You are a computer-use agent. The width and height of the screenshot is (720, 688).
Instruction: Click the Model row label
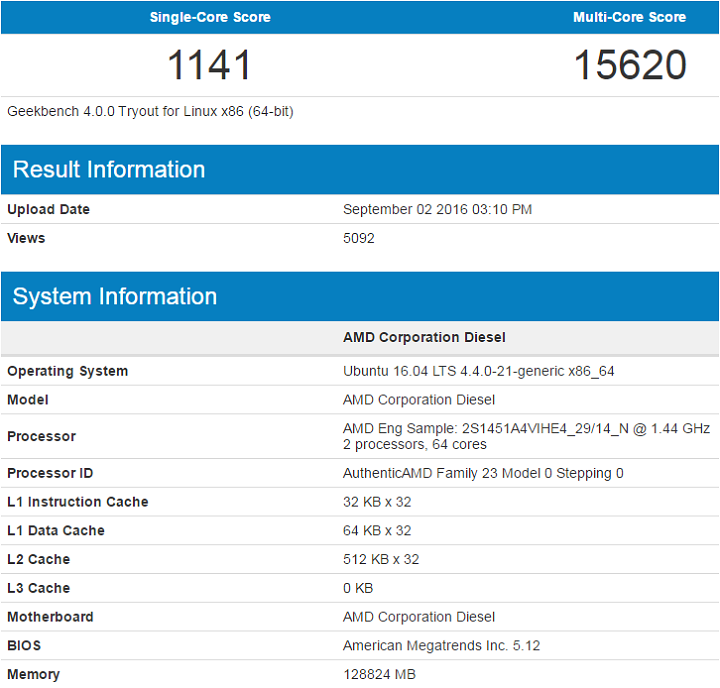tap(28, 400)
